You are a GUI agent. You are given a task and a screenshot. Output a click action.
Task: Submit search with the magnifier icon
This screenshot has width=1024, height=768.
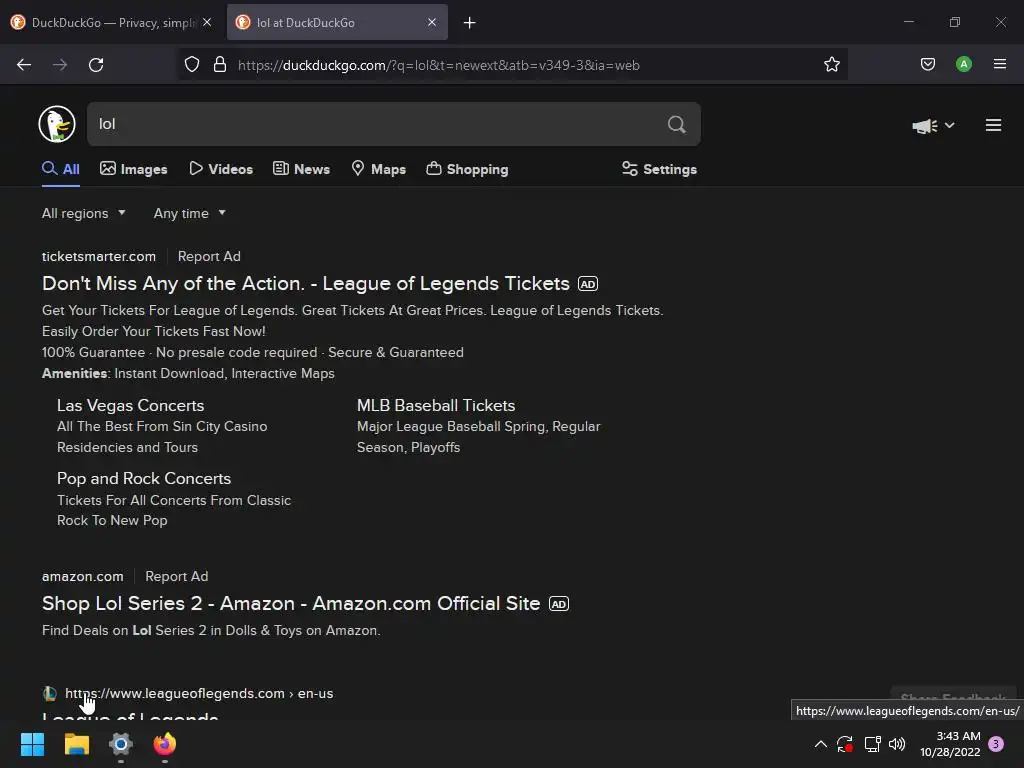tap(677, 124)
